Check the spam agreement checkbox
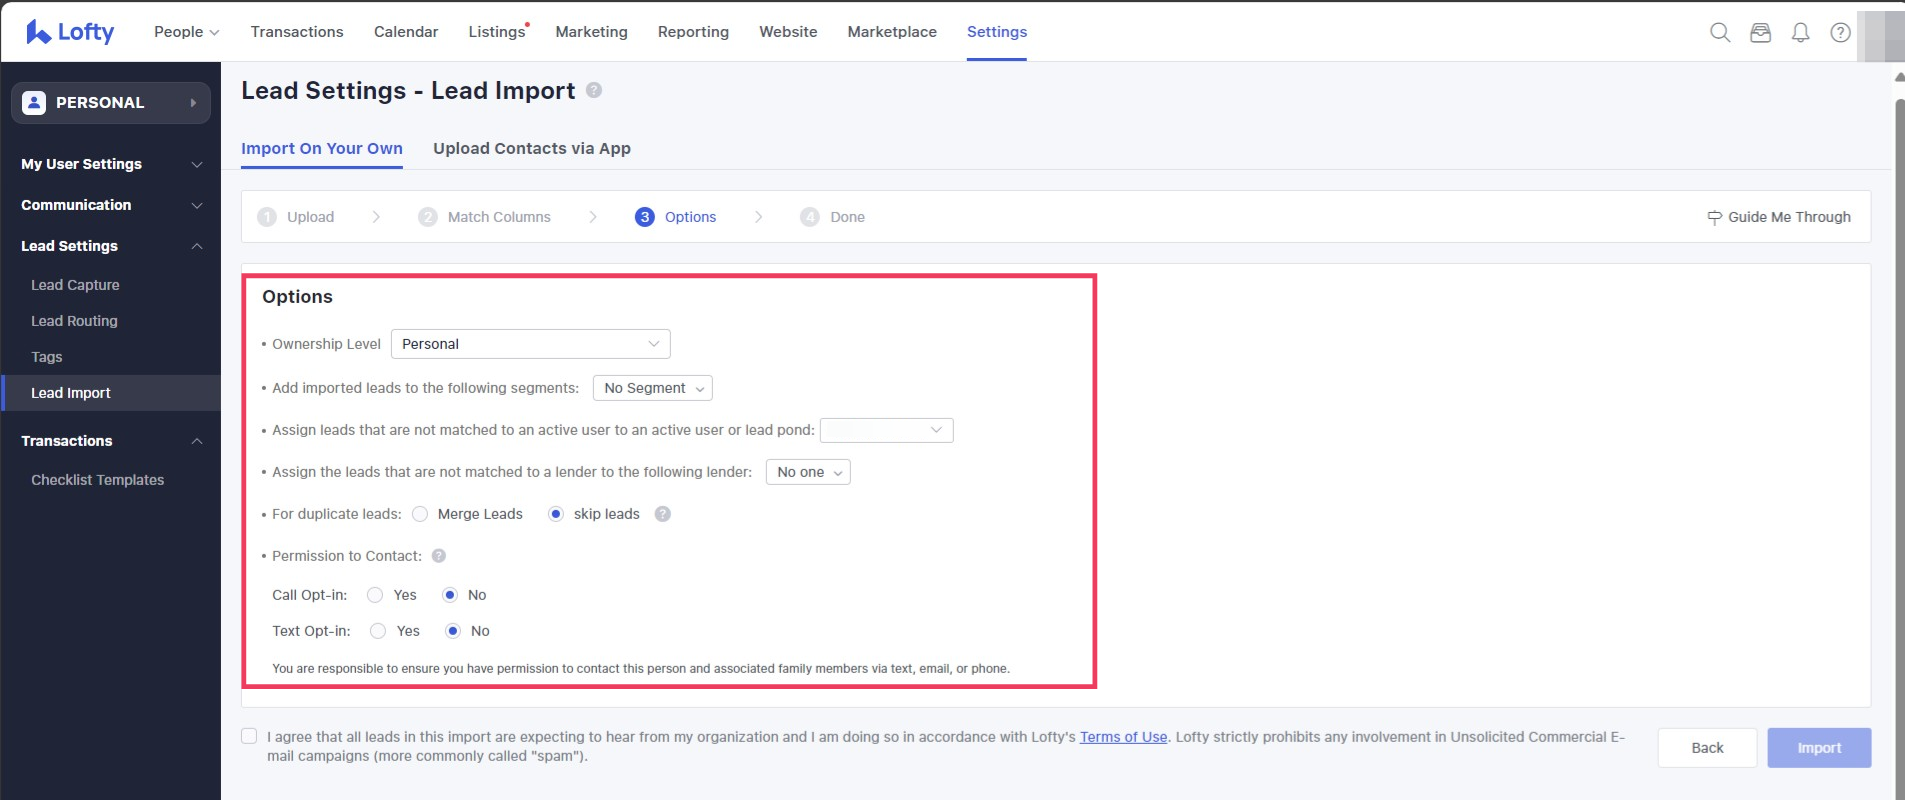Screen dimensions: 1905x800 [x=249, y=736]
